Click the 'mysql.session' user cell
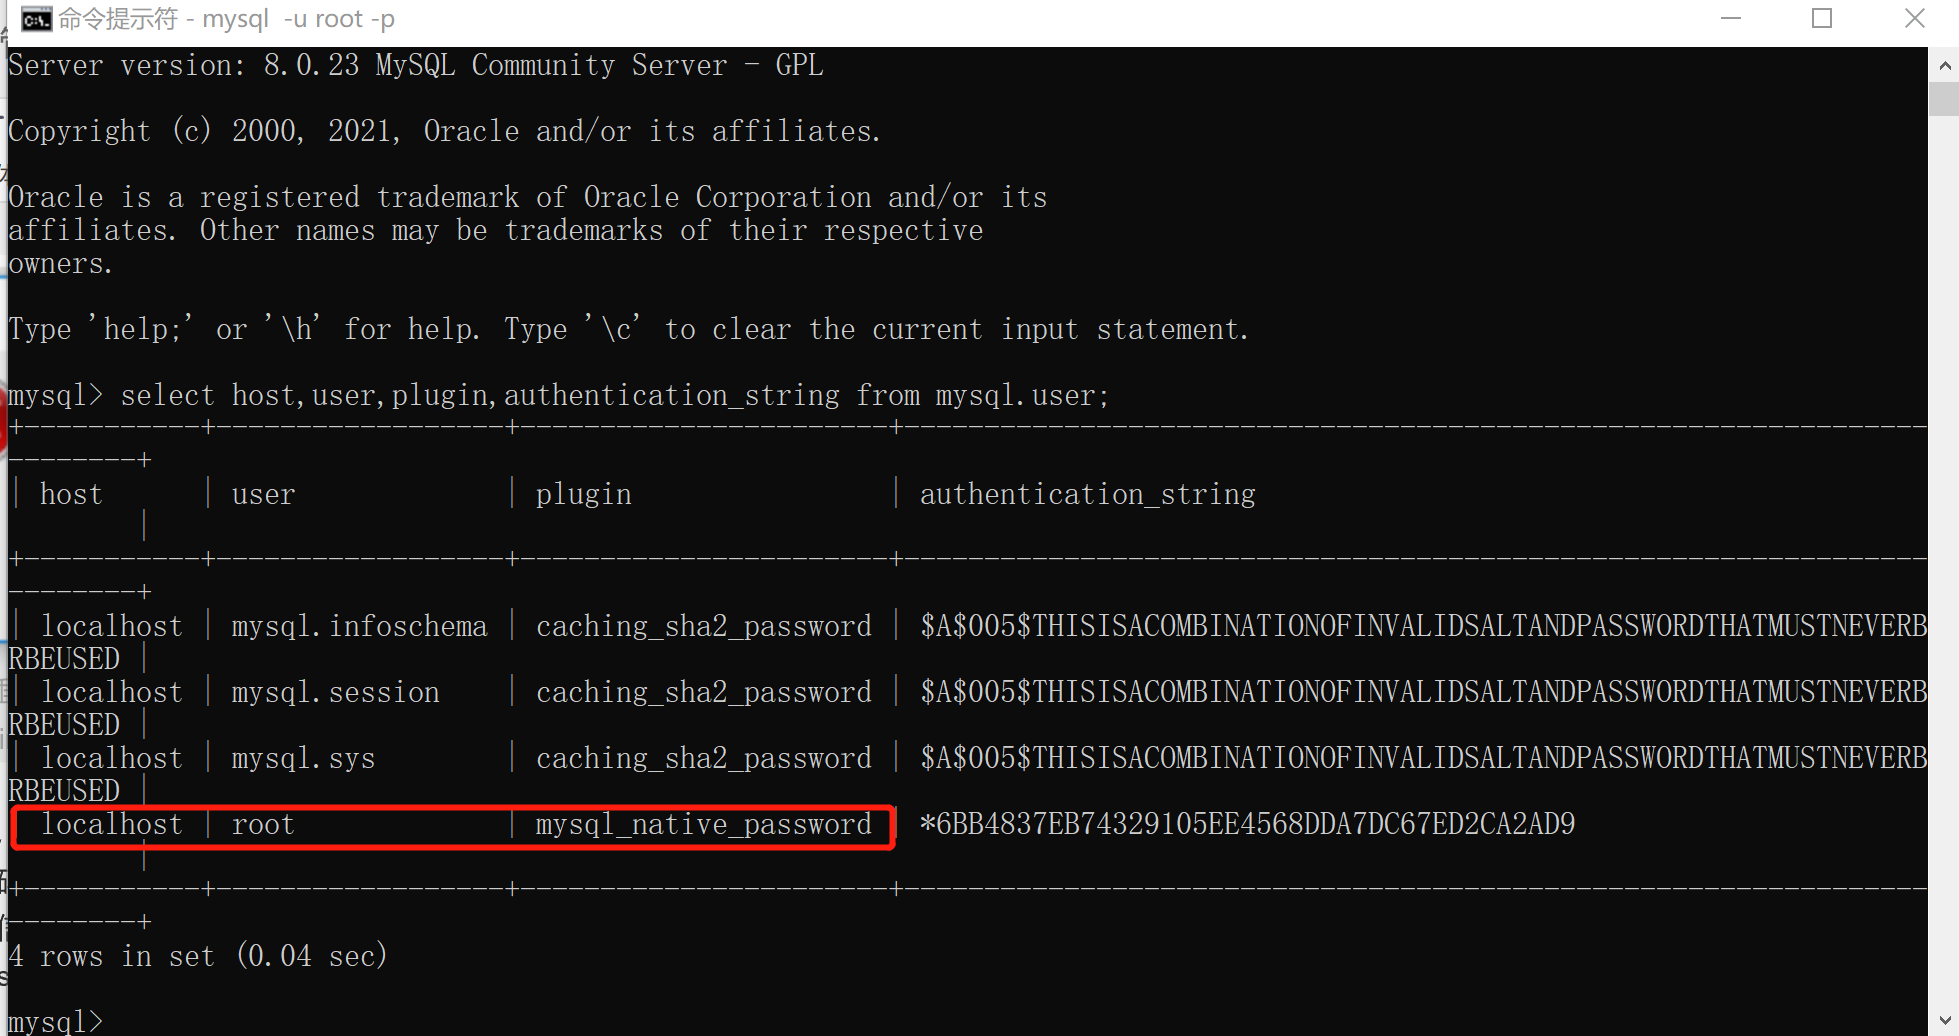 coord(335,692)
